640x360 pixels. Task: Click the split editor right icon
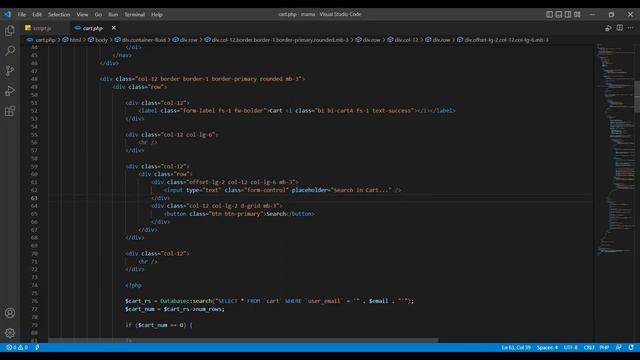tap(620, 28)
